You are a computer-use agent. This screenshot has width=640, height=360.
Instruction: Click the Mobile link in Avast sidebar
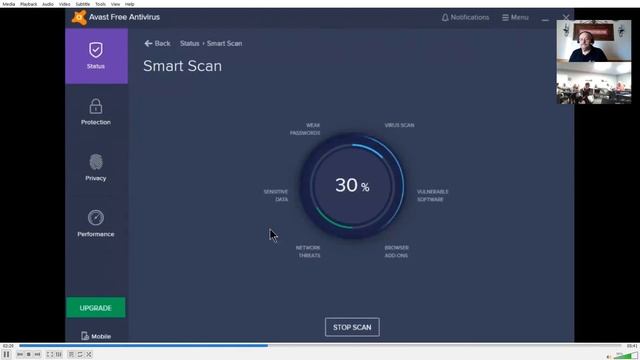coord(96,336)
